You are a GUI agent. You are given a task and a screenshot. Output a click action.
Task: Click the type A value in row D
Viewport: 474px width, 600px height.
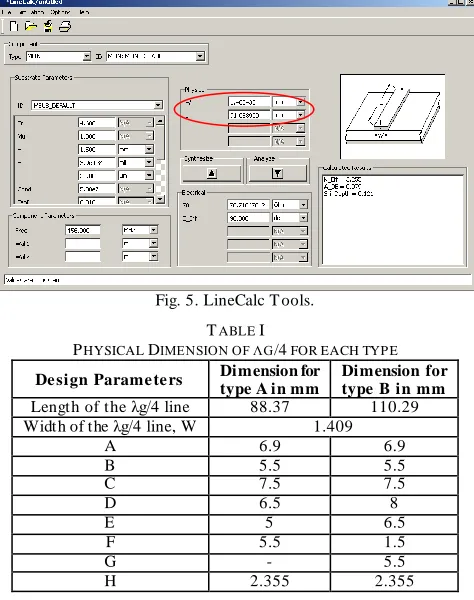(270, 503)
